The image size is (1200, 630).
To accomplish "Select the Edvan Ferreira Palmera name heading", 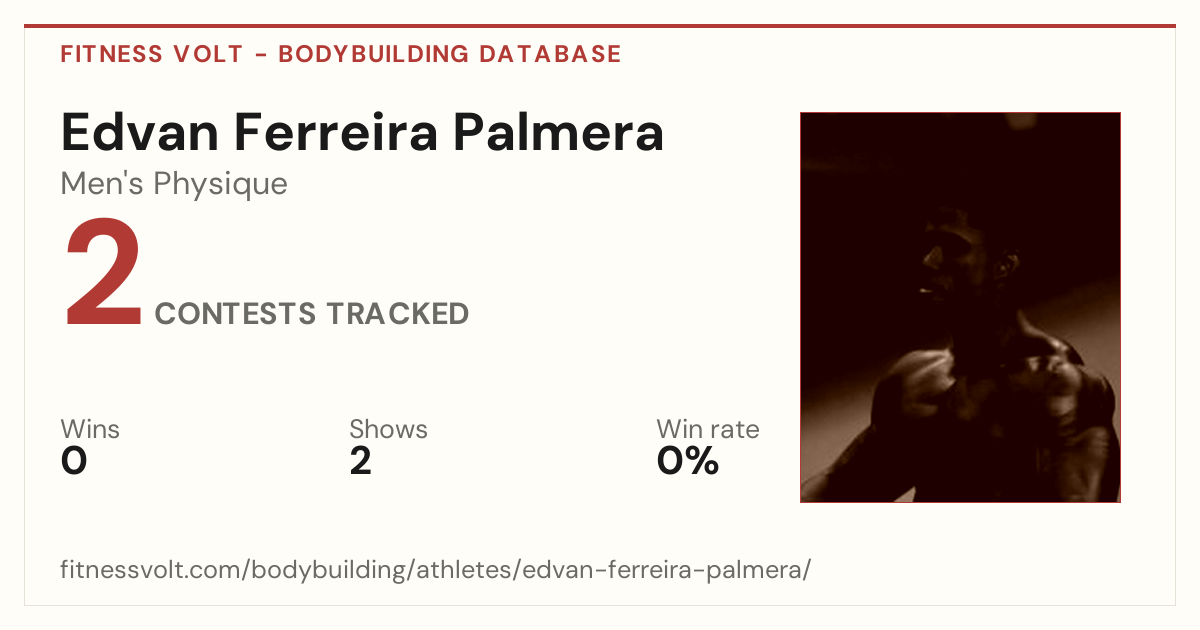I will click(x=362, y=133).
